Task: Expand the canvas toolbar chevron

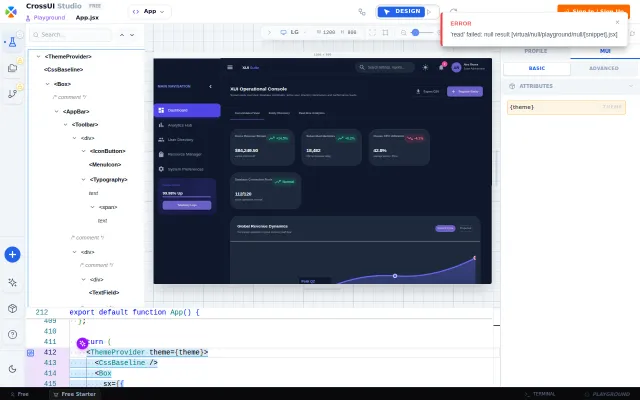Action: pyautogui.click(x=269, y=32)
